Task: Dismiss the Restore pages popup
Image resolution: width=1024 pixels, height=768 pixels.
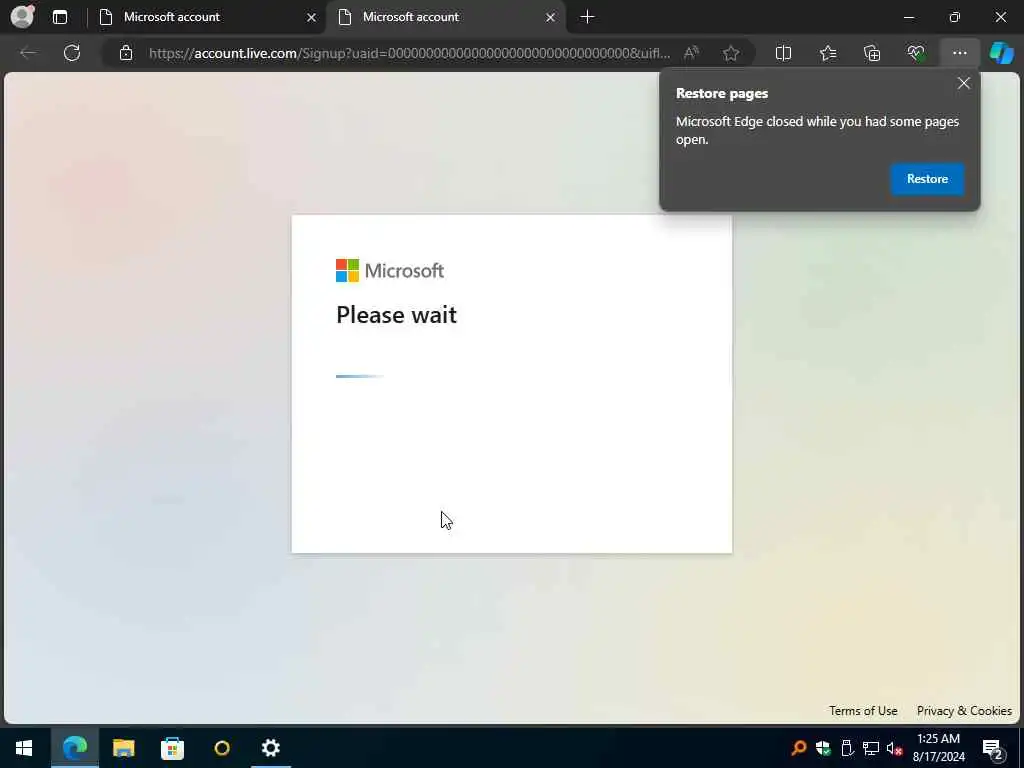Action: (x=963, y=83)
